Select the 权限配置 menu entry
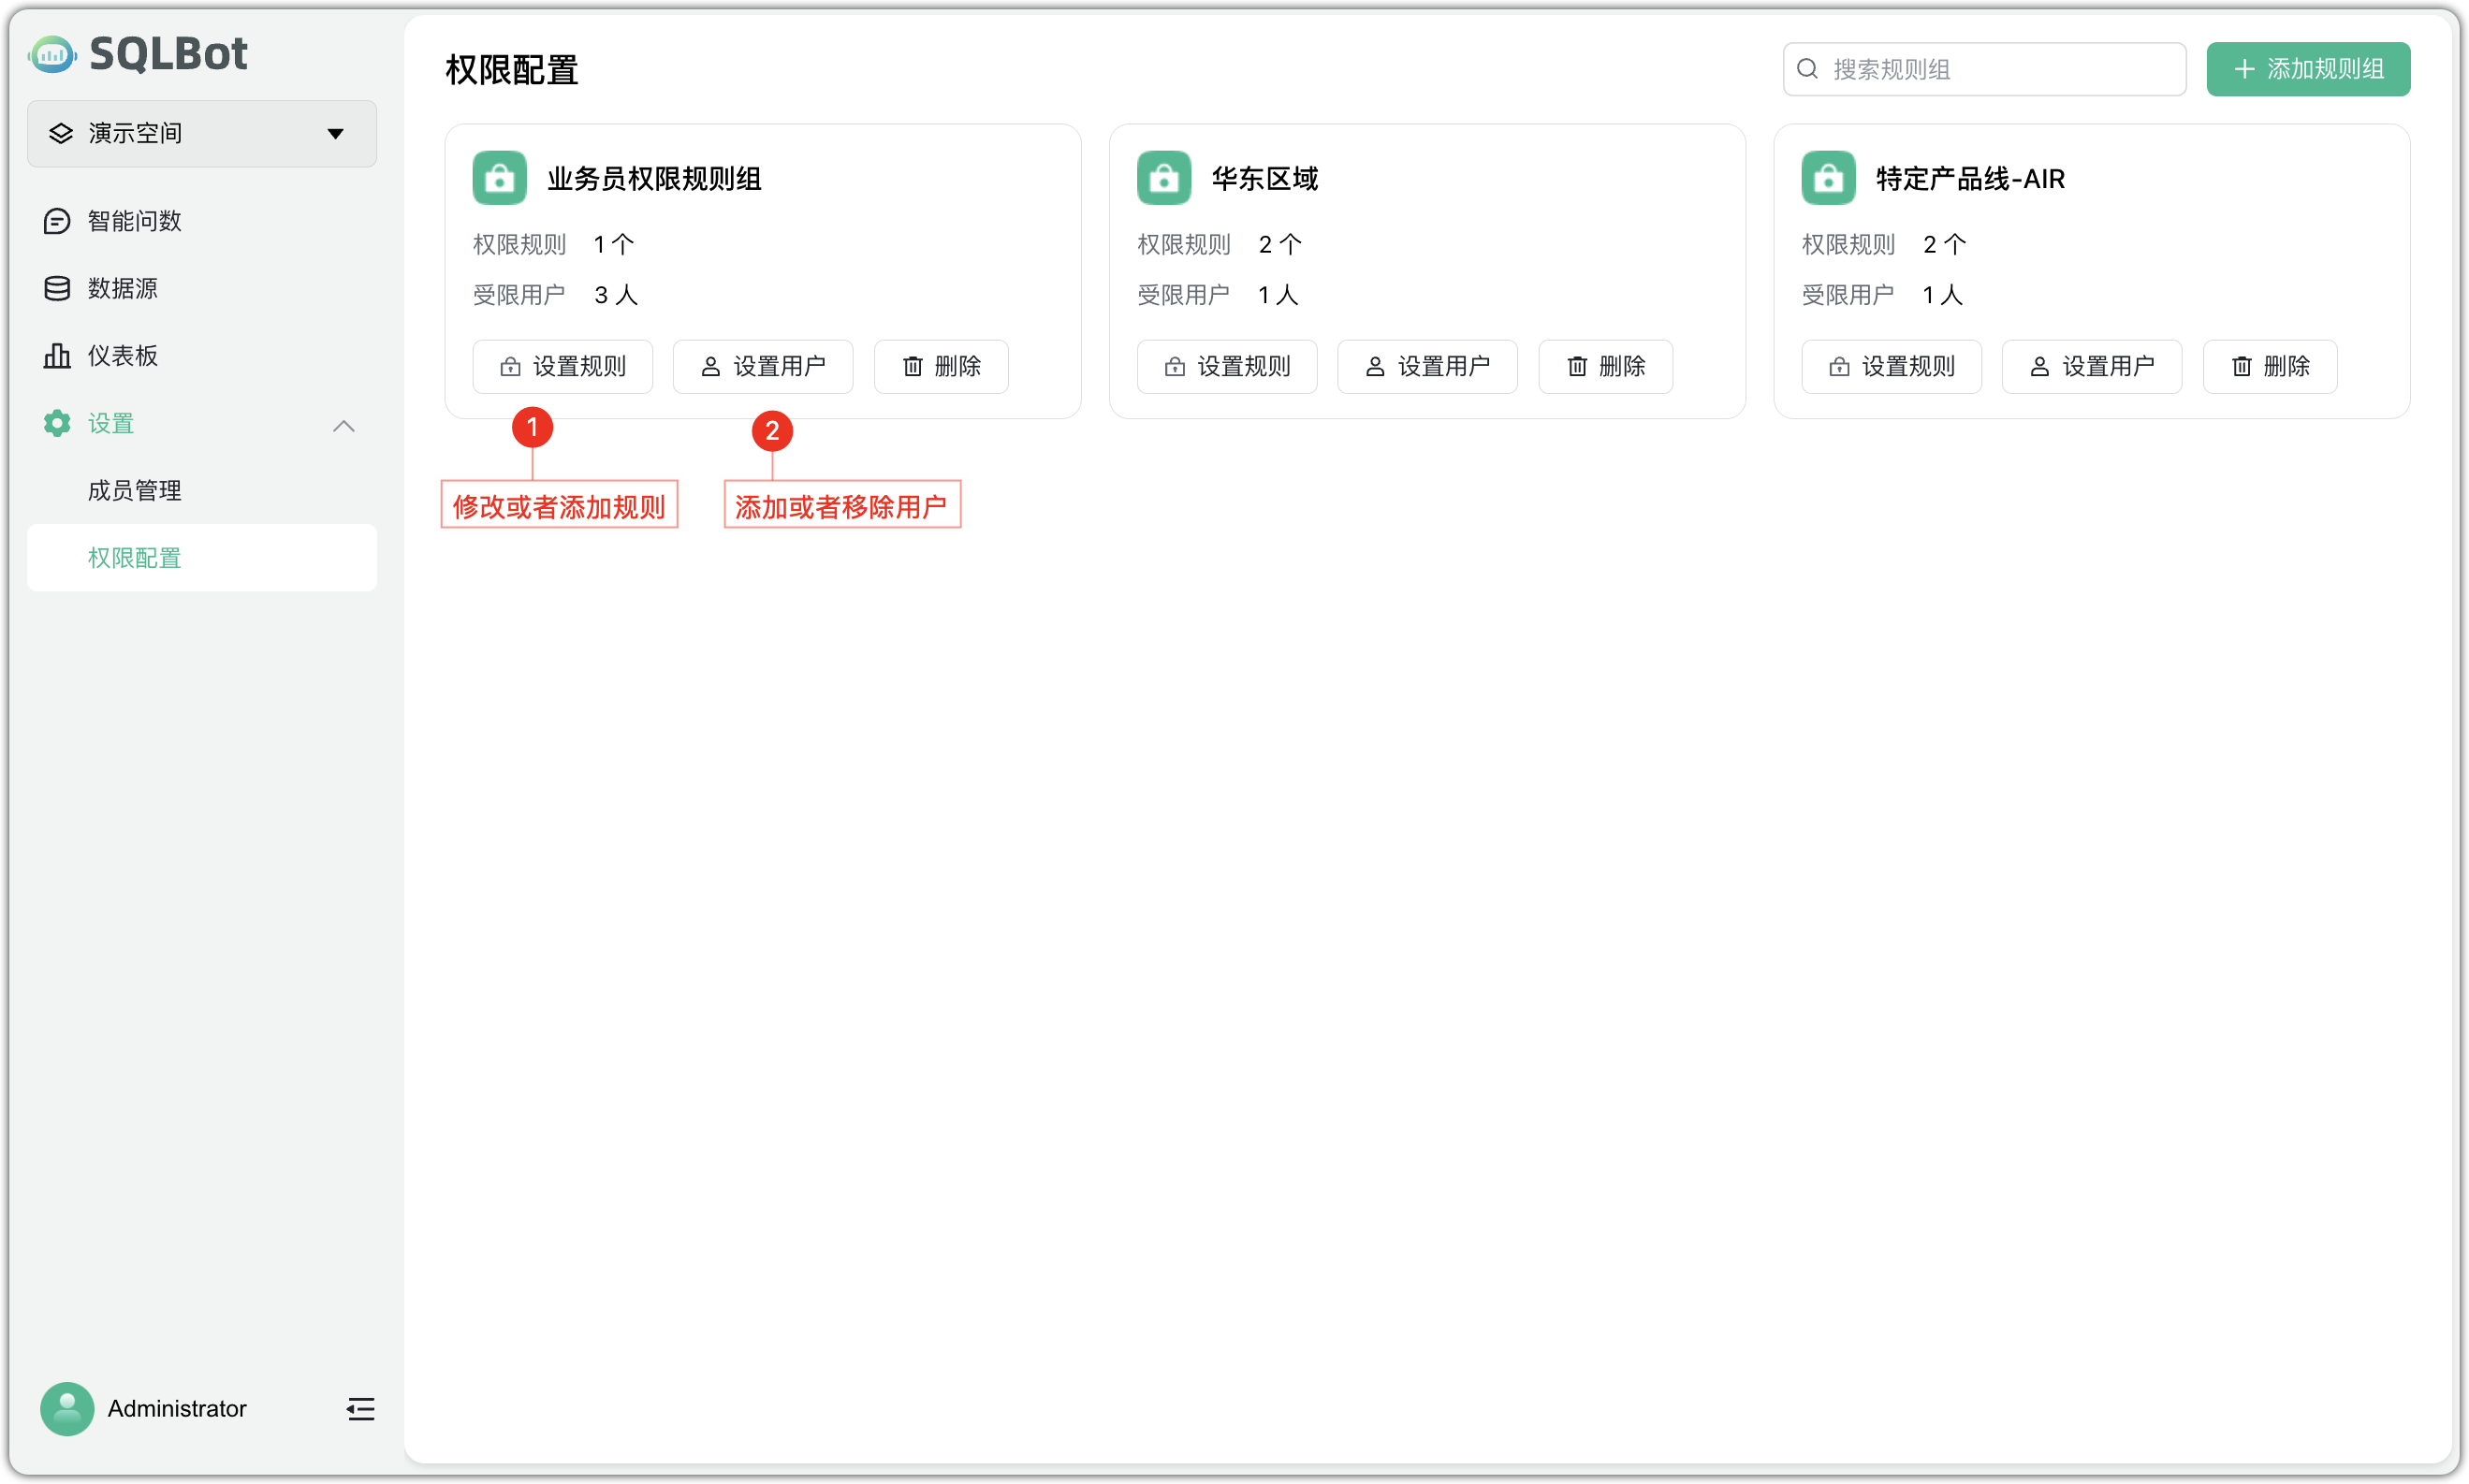Screen dimensions: 2469x1484 (134, 557)
